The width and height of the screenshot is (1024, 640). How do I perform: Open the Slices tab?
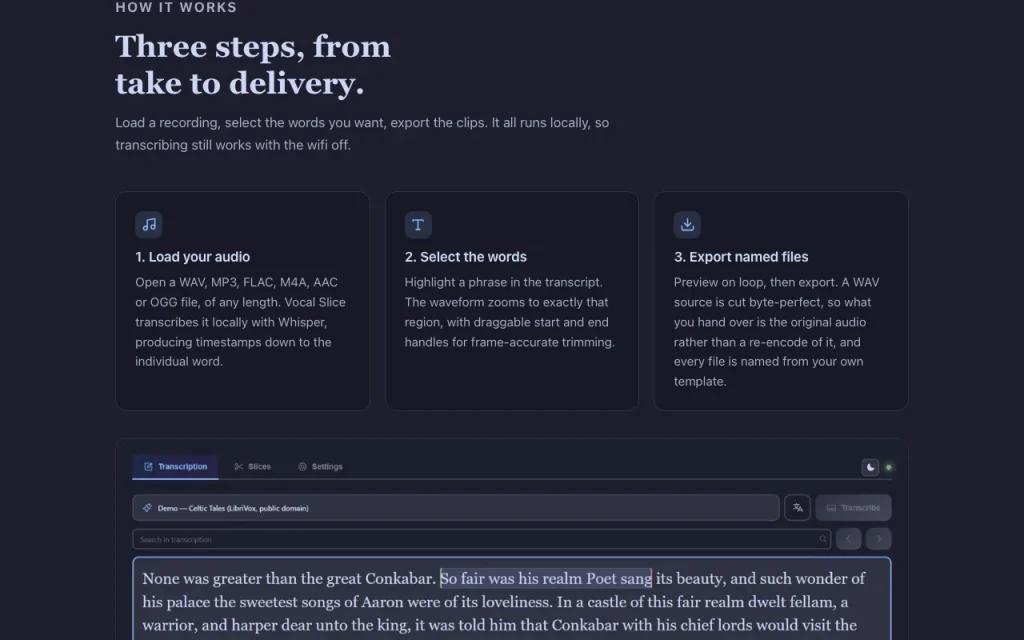pos(252,467)
